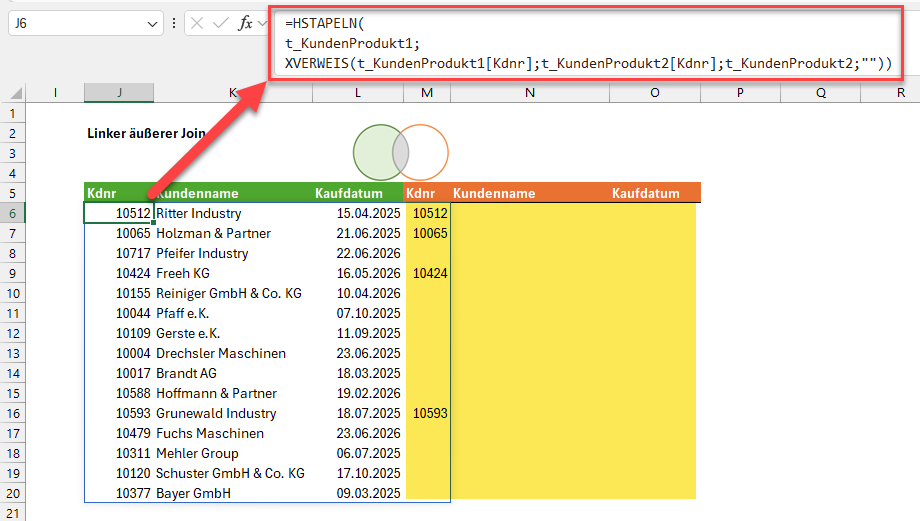This screenshot has width=920, height=521.
Task: Select the date cell 17.10.2025
Action: (358, 473)
